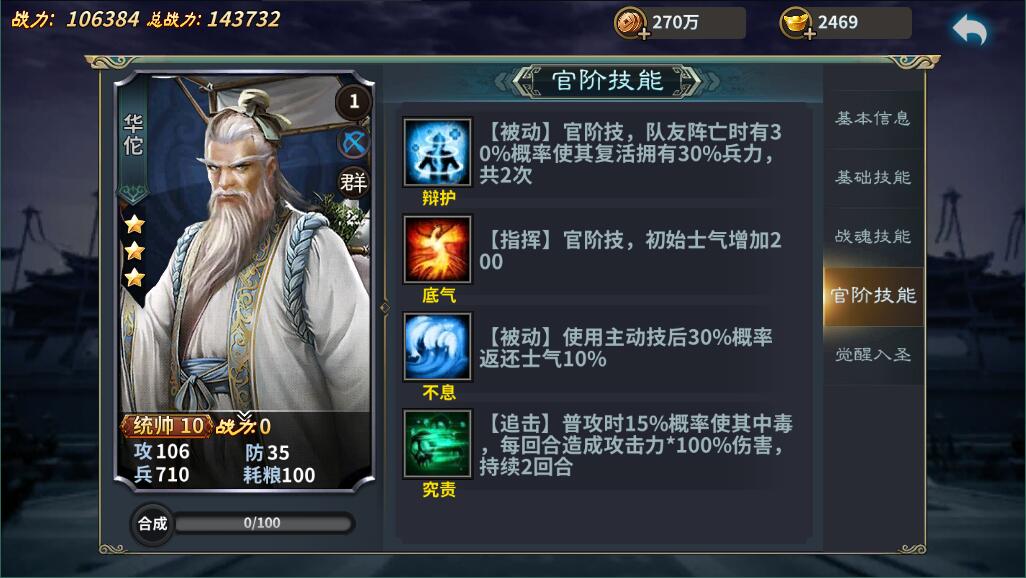Select the 官阶技能 tab
The image size is (1026, 578).
[x=873, y=296]
